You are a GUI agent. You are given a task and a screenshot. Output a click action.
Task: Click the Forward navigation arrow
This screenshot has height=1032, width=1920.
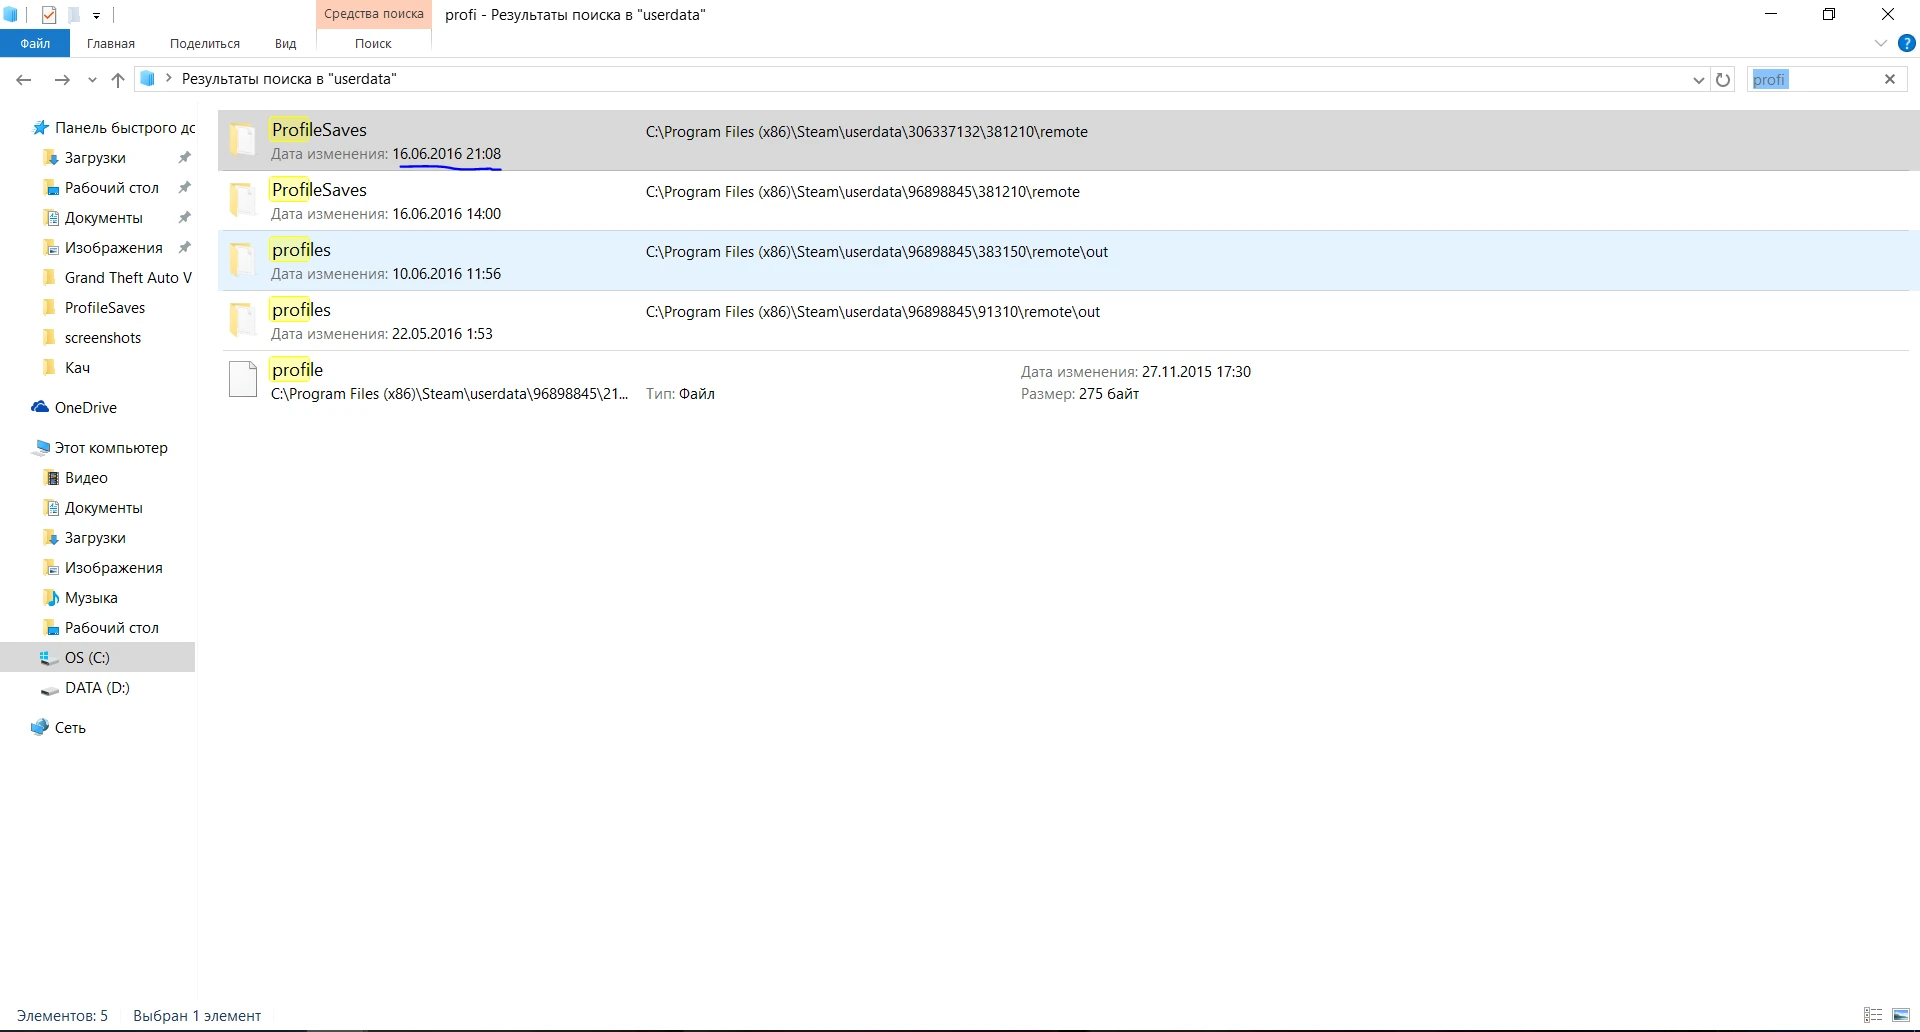(62, 80)
